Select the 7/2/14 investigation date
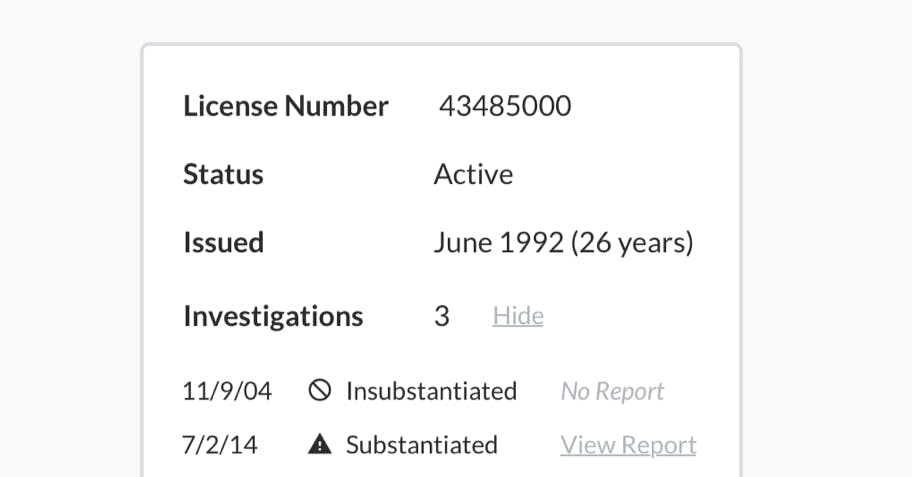The image size is (912, 477). point(220,445)
